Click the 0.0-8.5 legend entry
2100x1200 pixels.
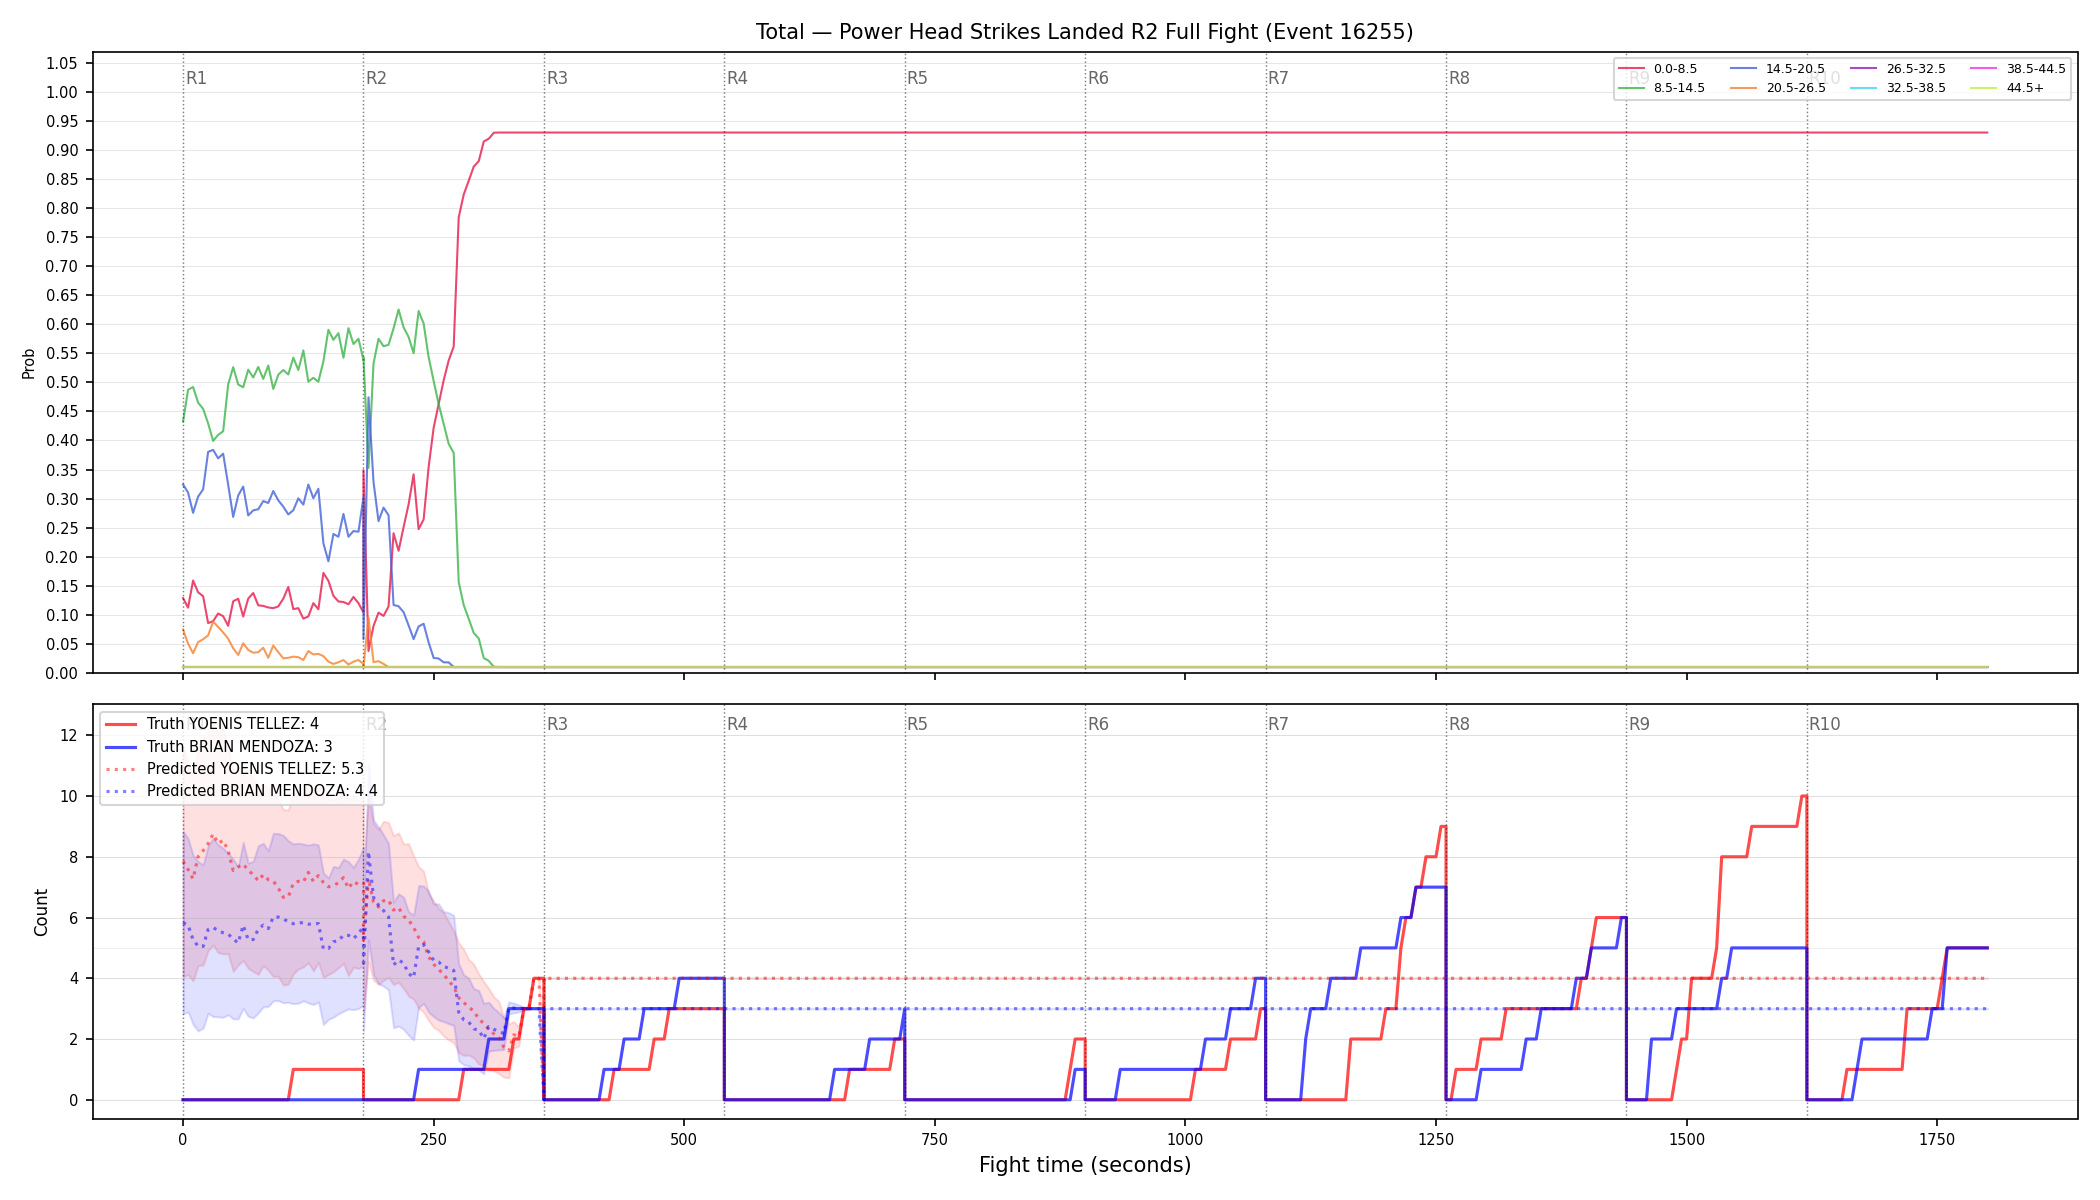coord(1657,69)
